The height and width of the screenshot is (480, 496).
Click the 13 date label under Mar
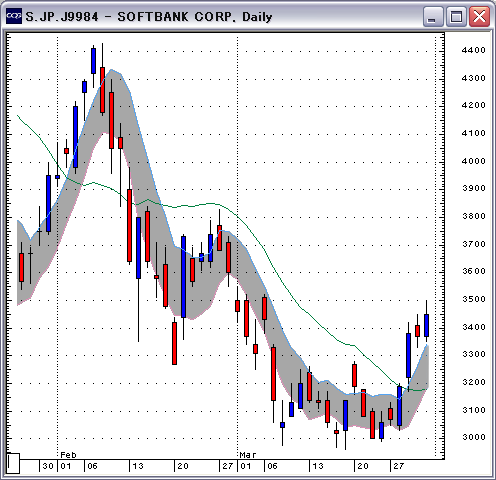(318, 466)
